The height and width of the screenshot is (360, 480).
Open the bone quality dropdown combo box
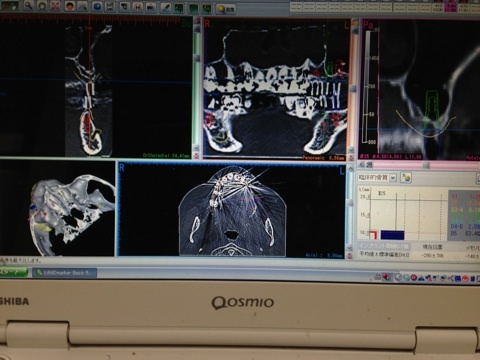click(x=377, y=177)
